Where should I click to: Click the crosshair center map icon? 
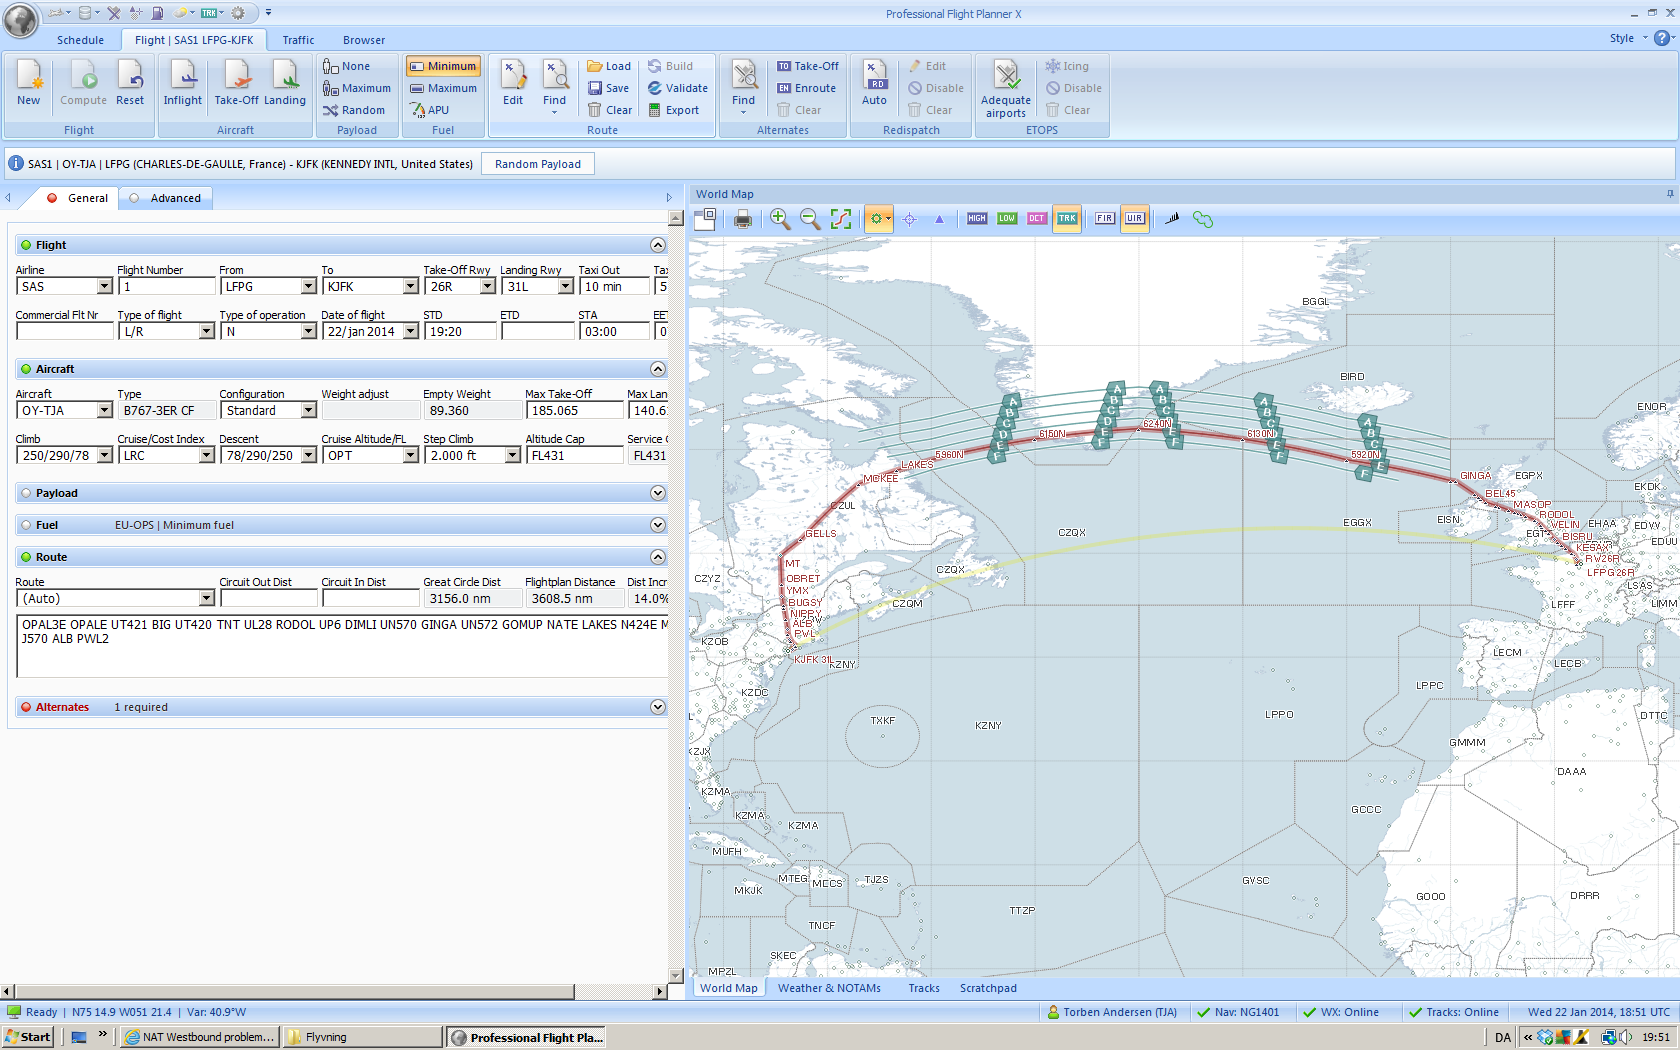click(x=910, y=219)
